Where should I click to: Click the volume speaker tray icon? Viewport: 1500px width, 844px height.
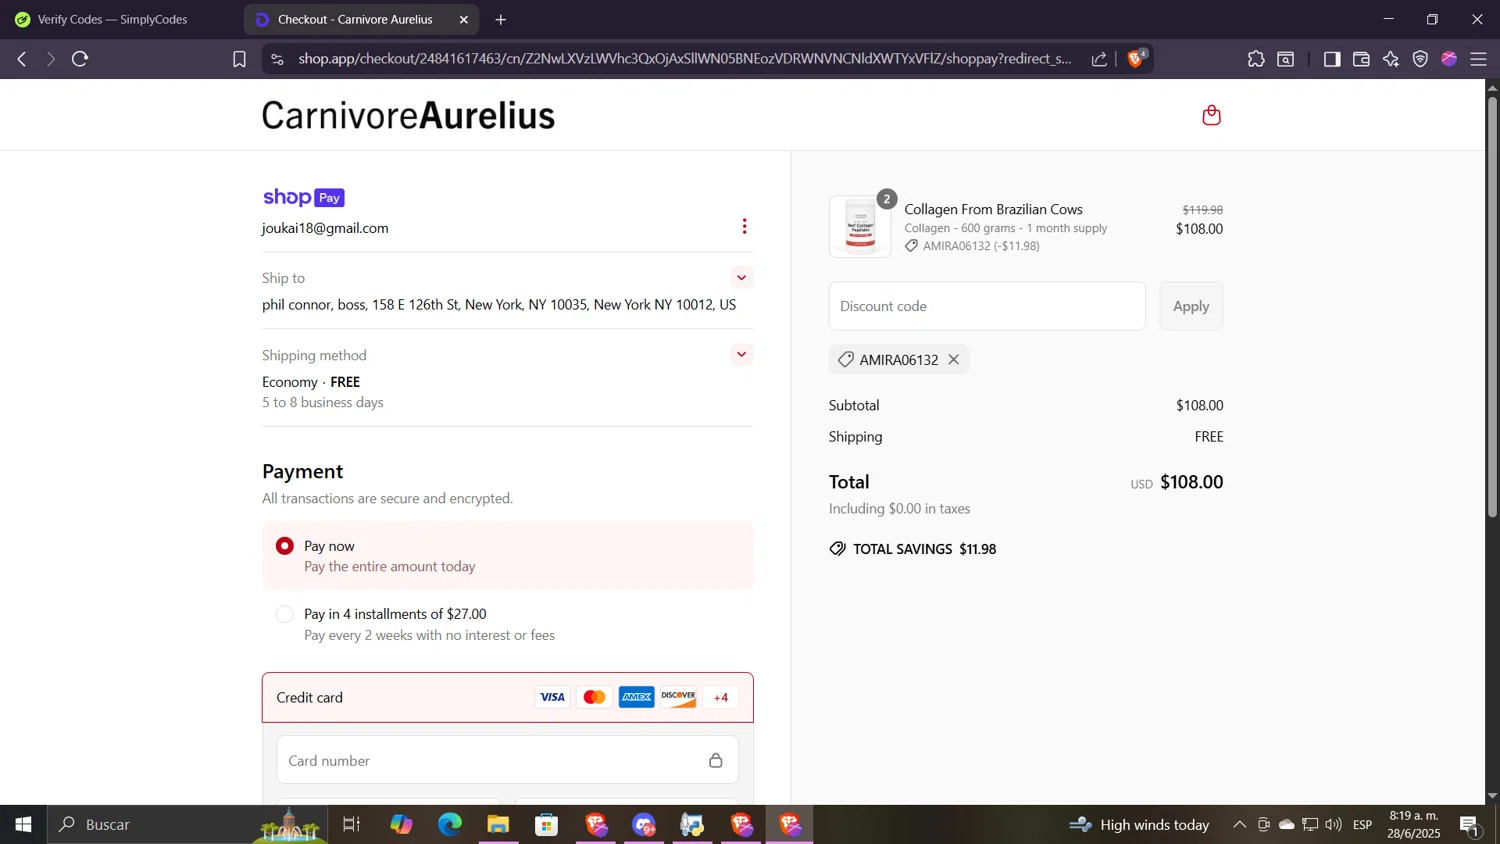click(1334, 825)
